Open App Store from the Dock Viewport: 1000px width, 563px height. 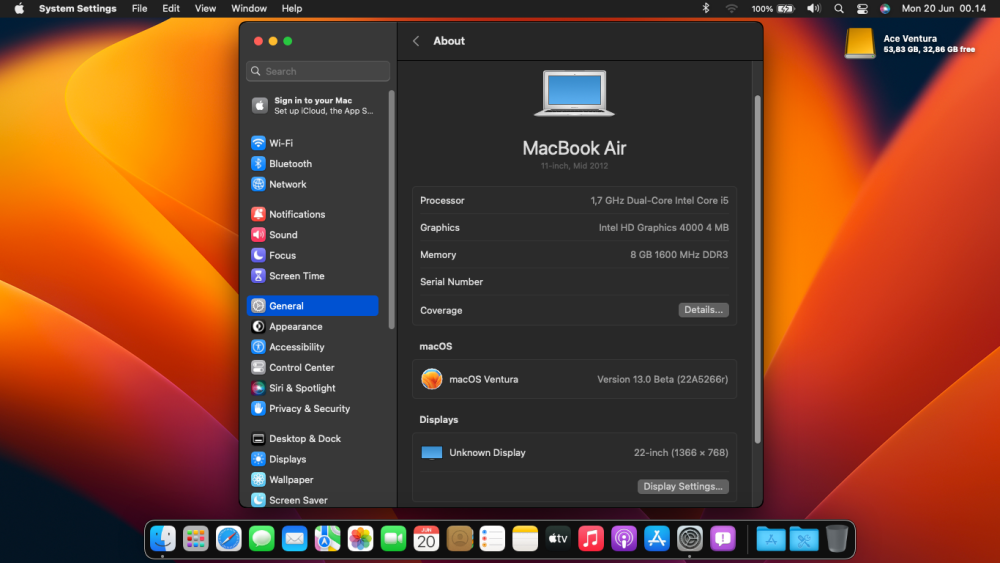click(x=656, y=539)
